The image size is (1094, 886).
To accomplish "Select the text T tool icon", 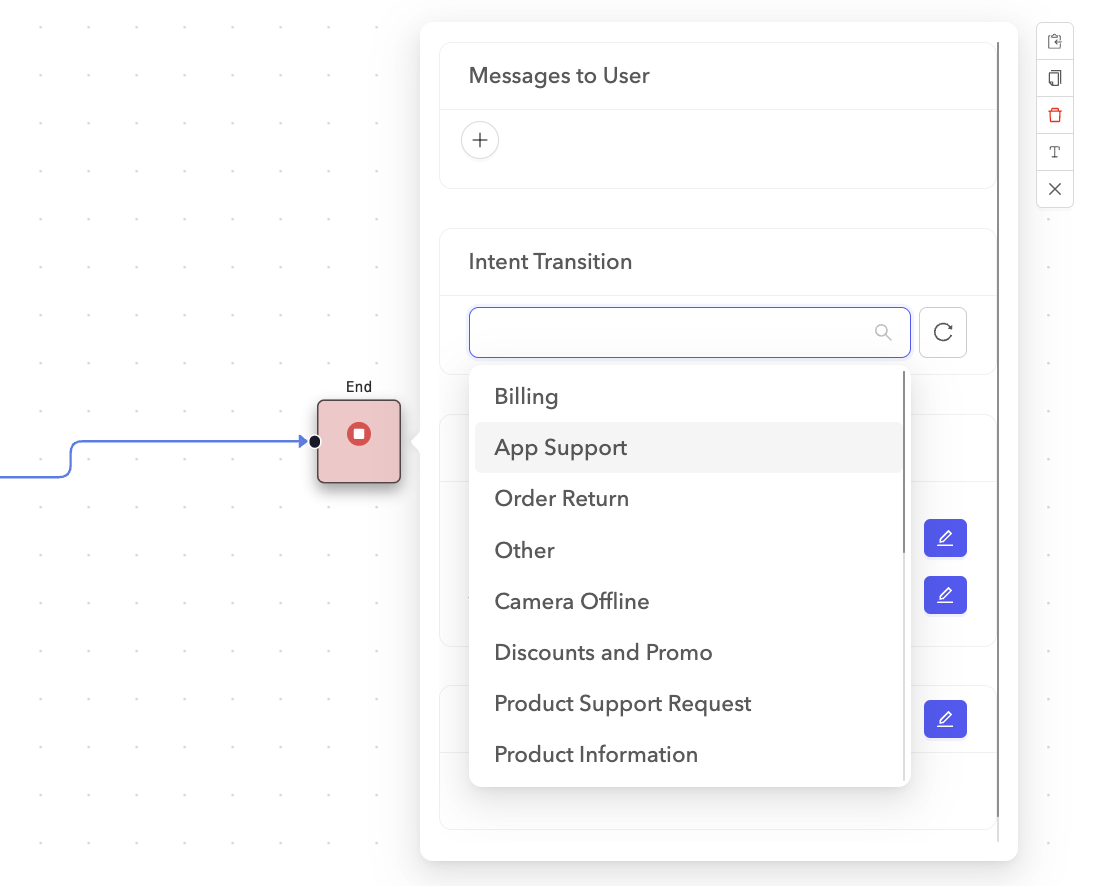I will 1054,152.
